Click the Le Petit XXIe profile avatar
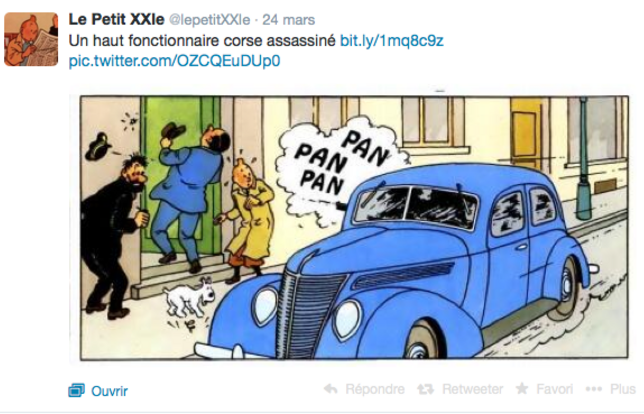The height and width of the screenshot is (414, 644). pyautogui.click(x=31, y=39)
